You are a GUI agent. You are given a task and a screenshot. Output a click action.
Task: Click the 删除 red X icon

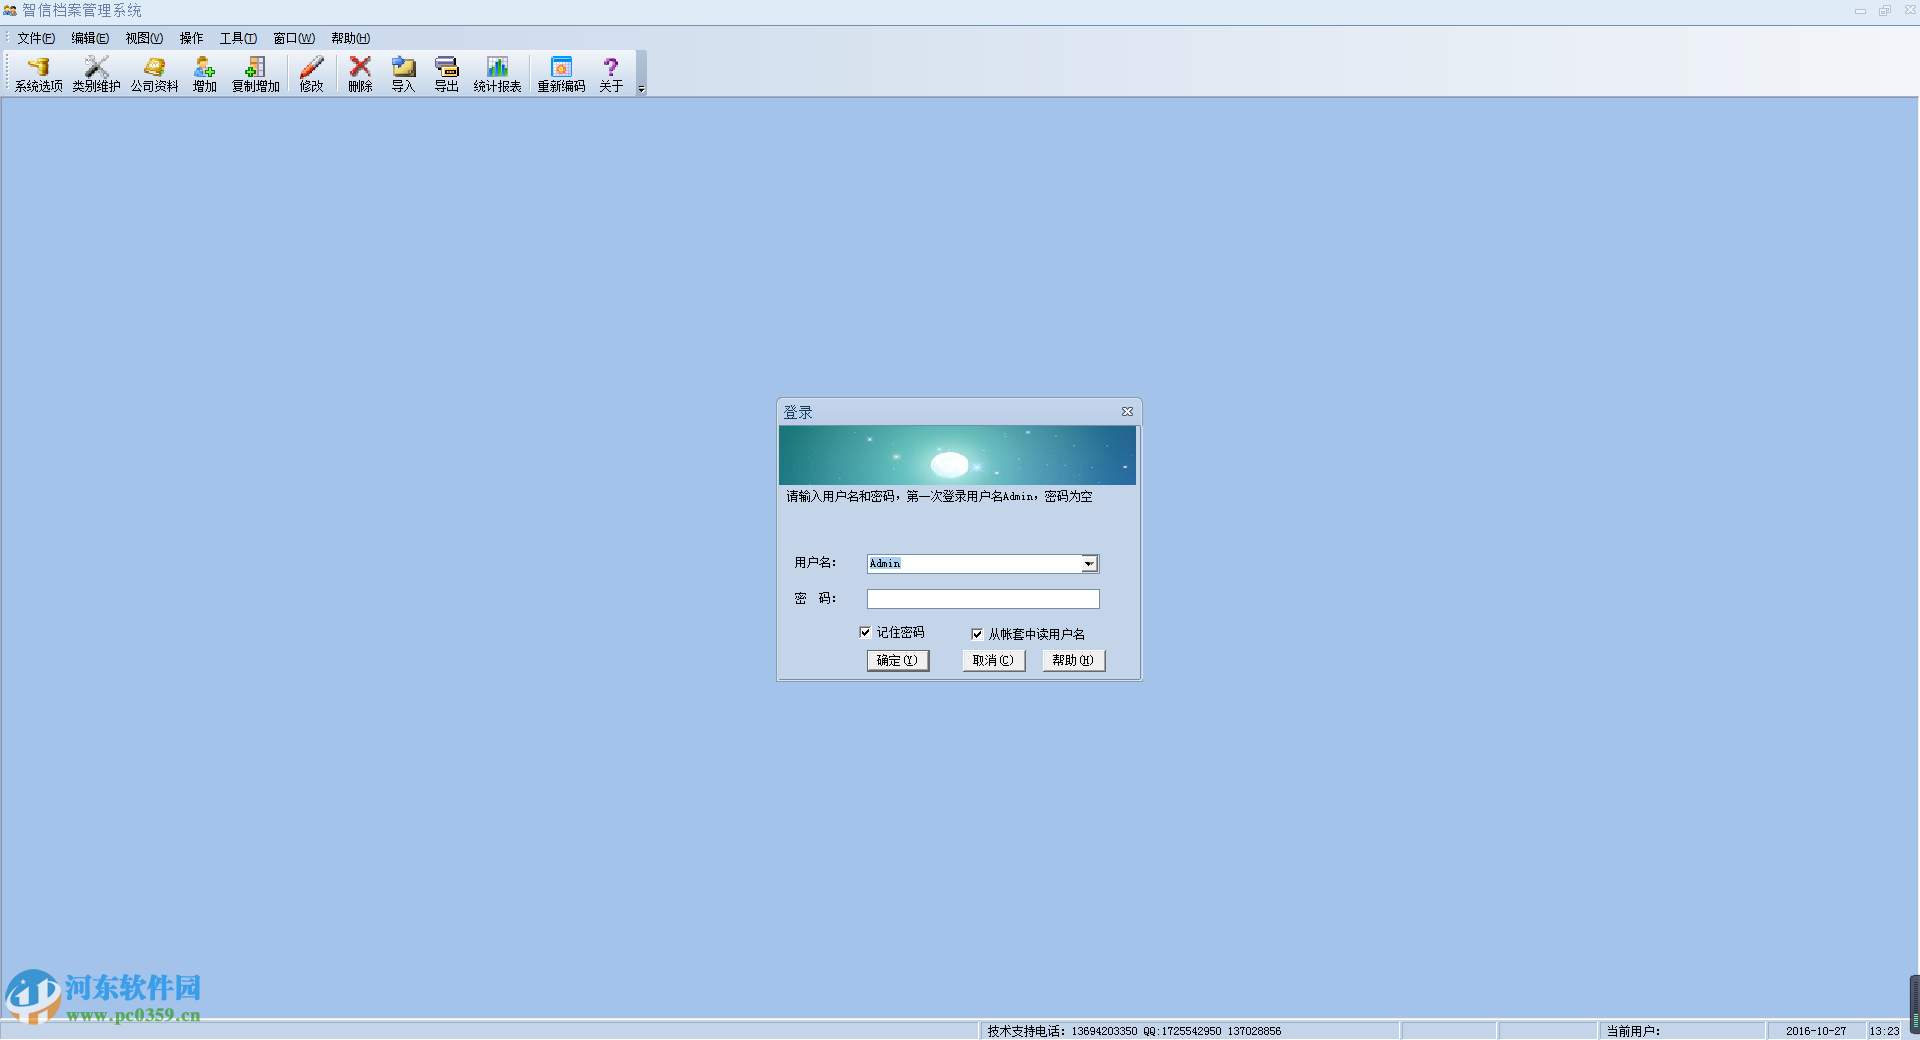[x=360, y=74]
